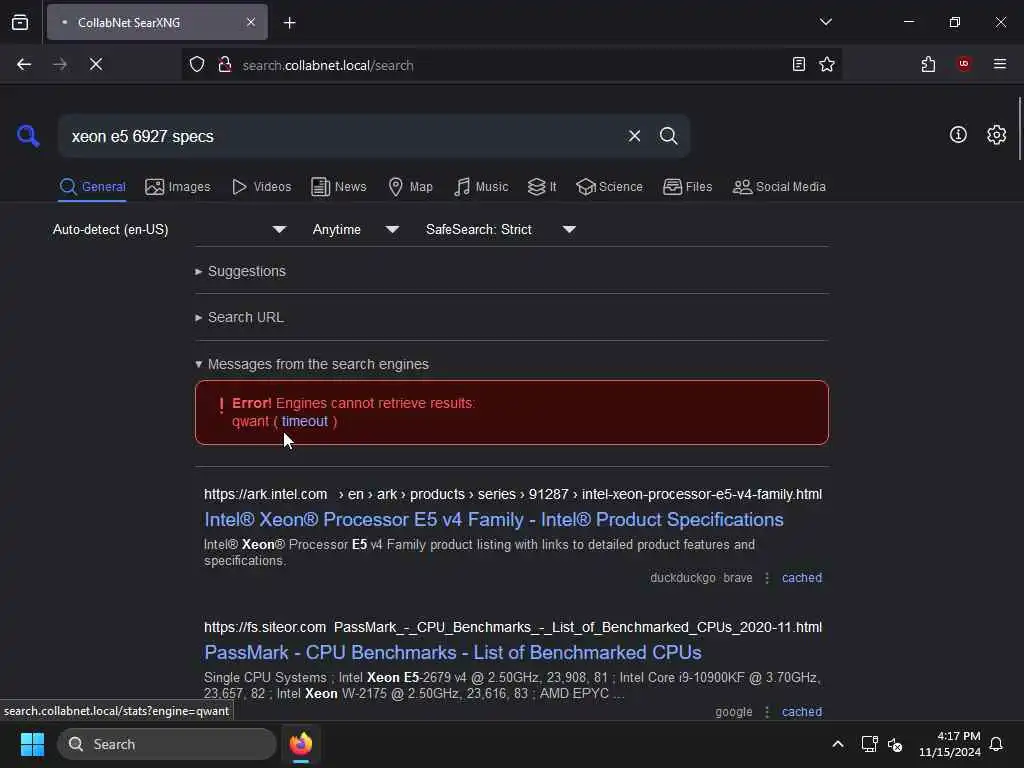Screen dimensions: 1024x768
Task: Click the SearXNG magnifier logo
Action: (28, 136)
